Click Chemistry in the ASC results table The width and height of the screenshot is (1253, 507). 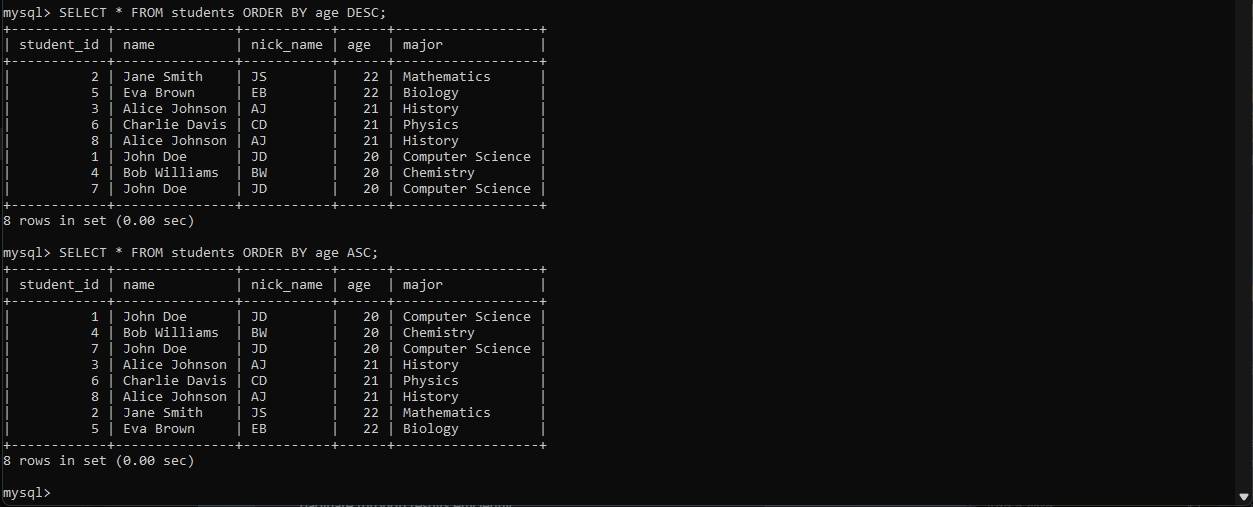click(x=438, y=333)
